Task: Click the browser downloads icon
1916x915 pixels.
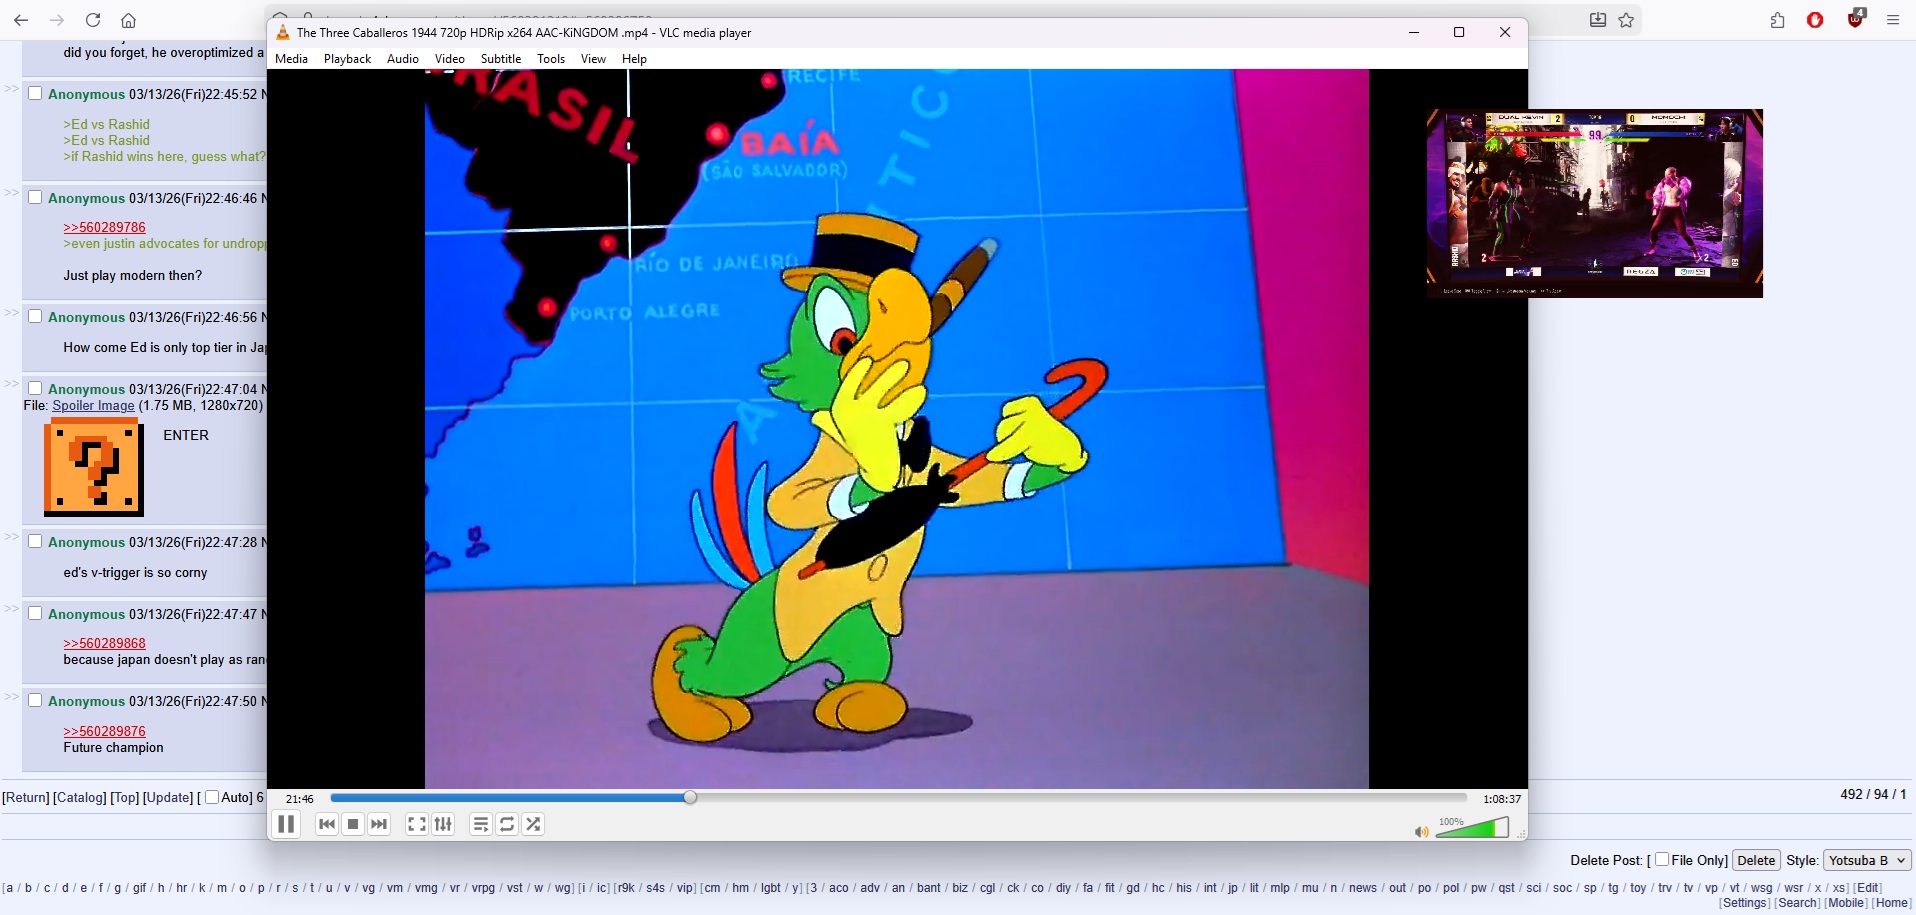Action: 1598,20
